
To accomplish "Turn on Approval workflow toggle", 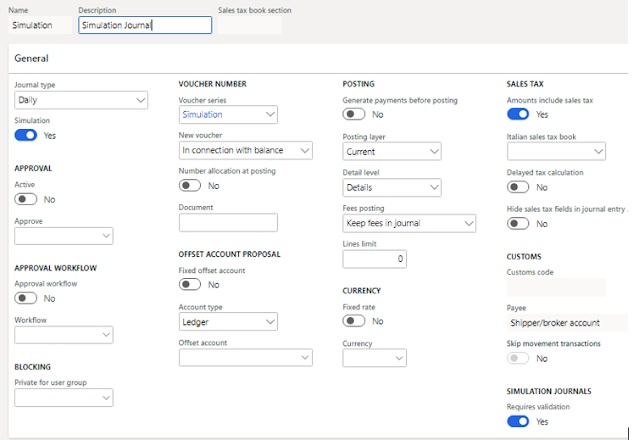I will 26,298.
